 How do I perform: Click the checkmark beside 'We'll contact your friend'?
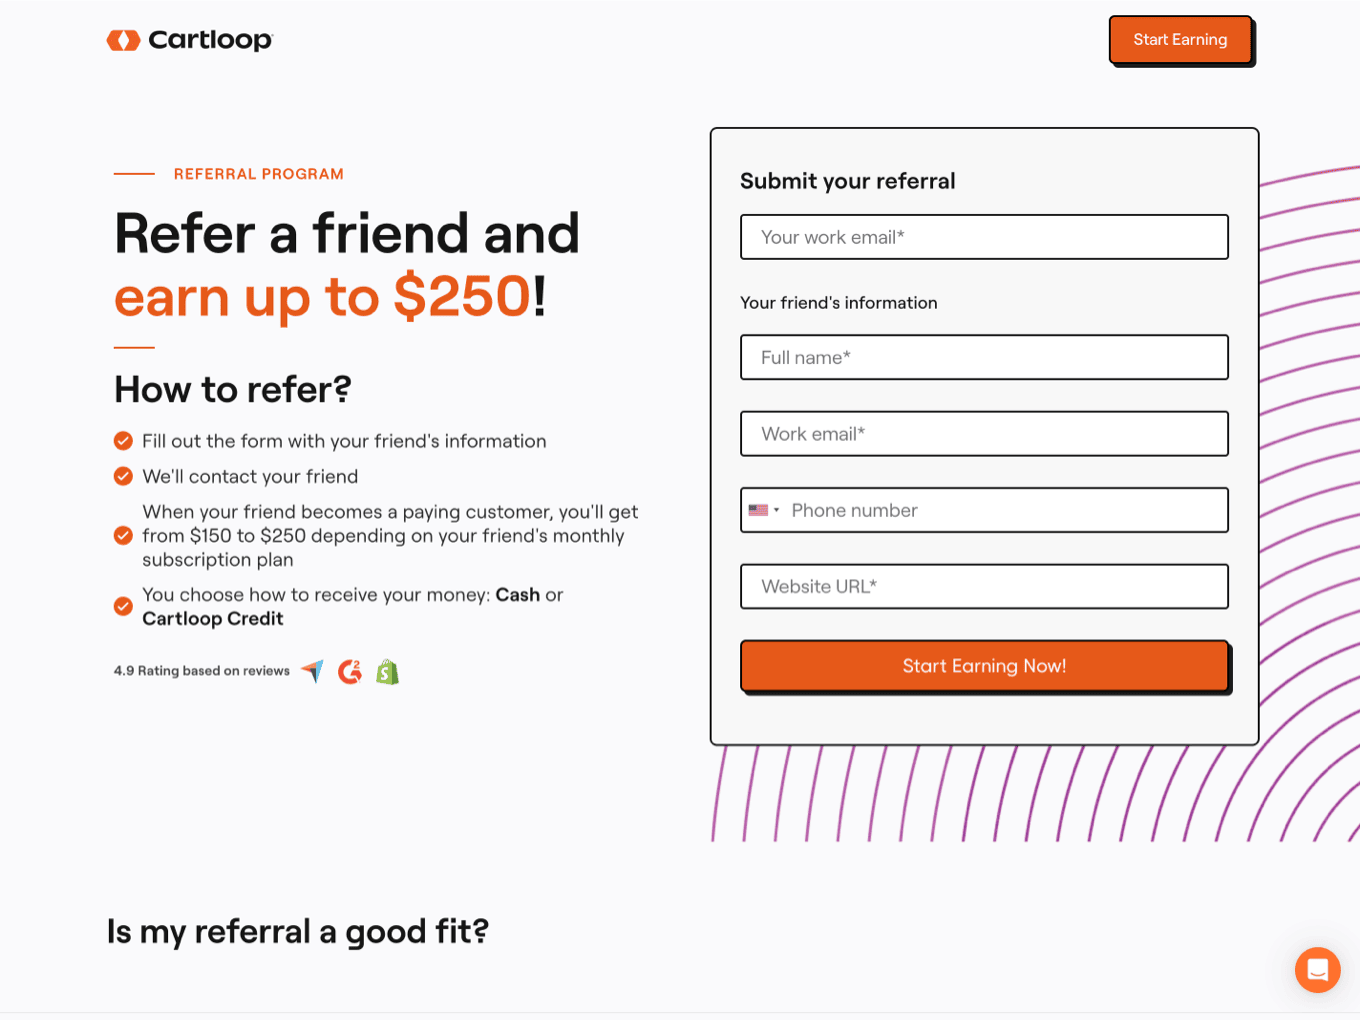pyautogui.click(x=123, y=476)
